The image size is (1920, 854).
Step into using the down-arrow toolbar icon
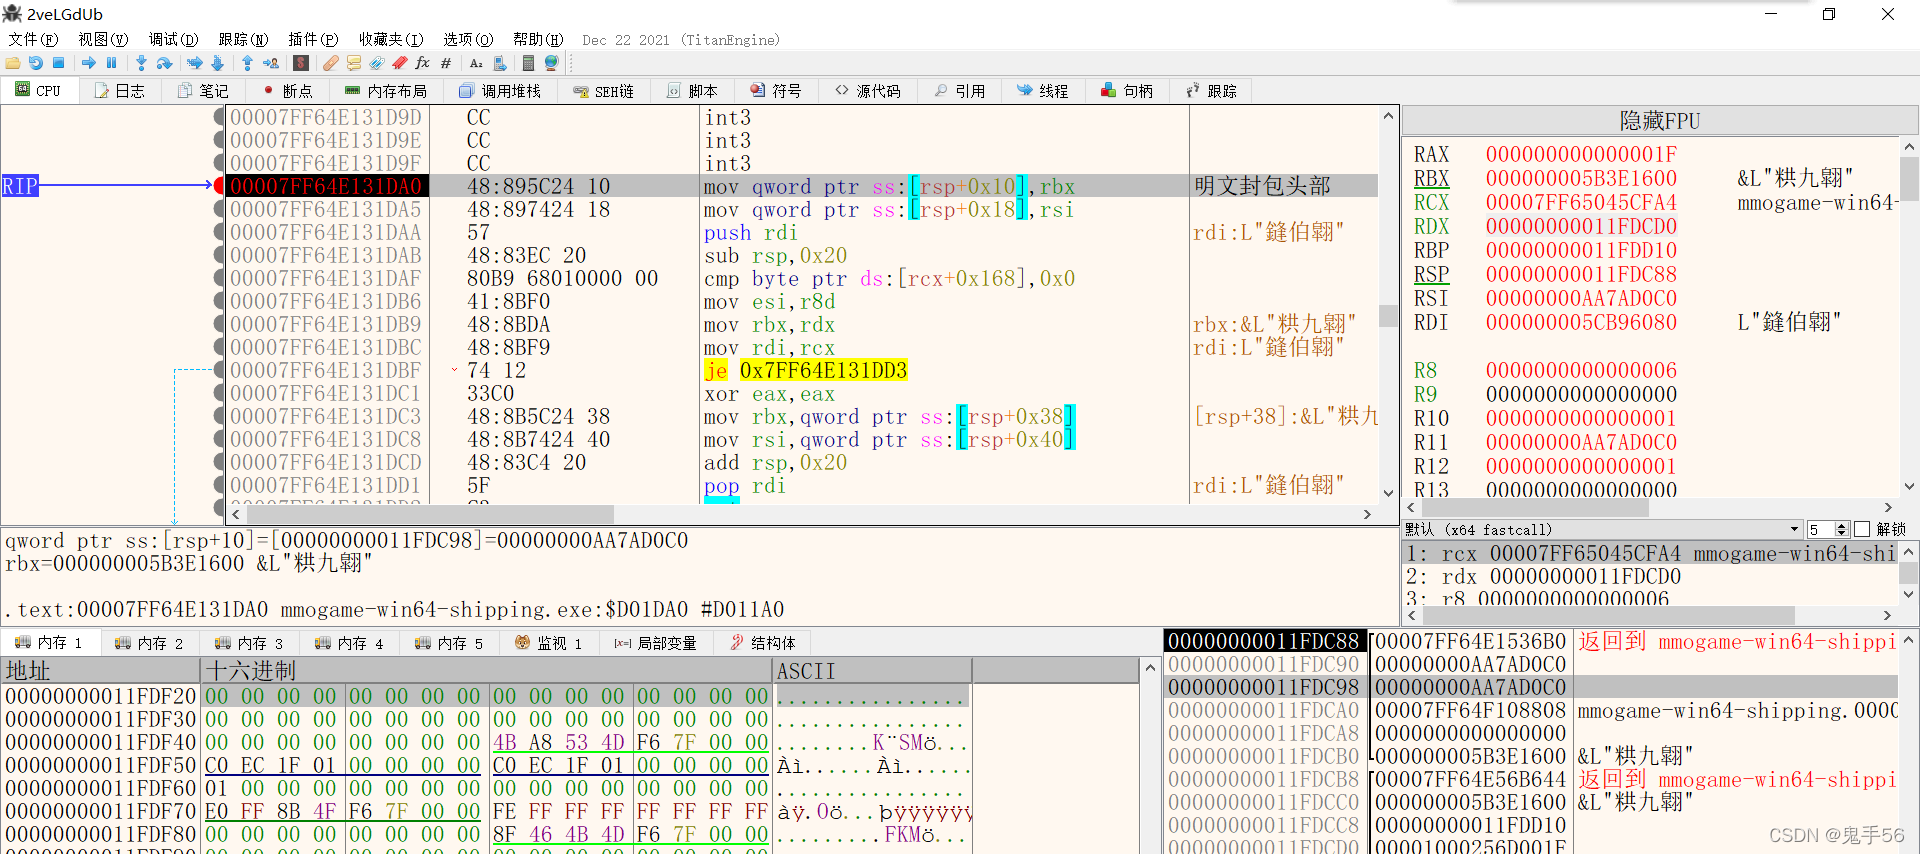[141, 63]
